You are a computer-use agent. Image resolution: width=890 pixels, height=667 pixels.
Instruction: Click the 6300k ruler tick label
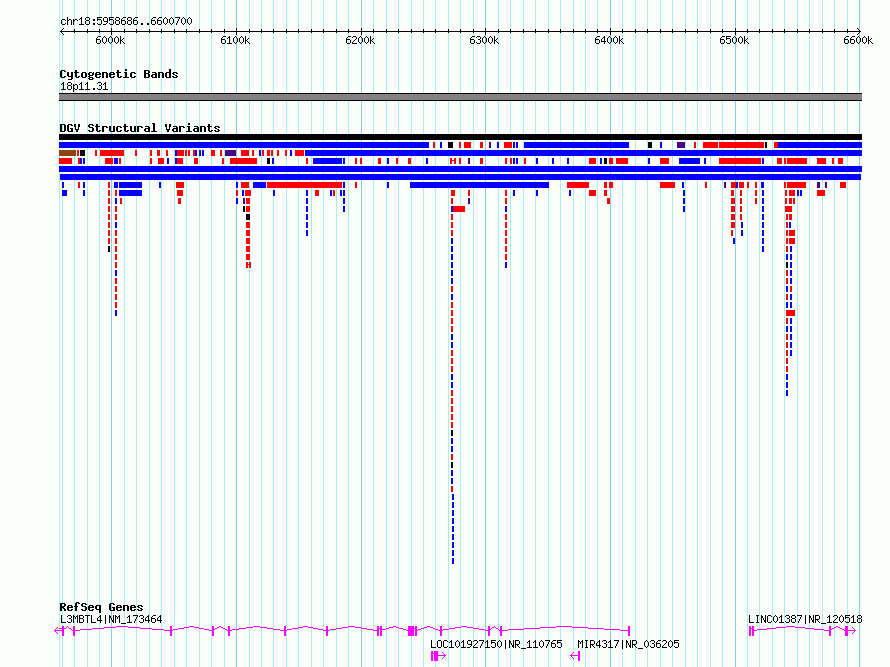(484, 40)
